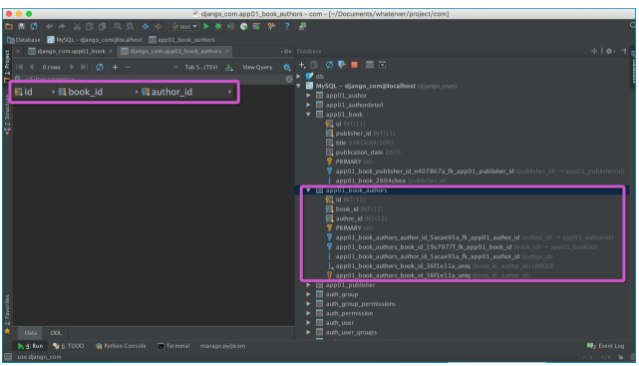This screenshot has width=639, height=366.
Task: Expand the db data source node
Action: (x=299, y=76)
